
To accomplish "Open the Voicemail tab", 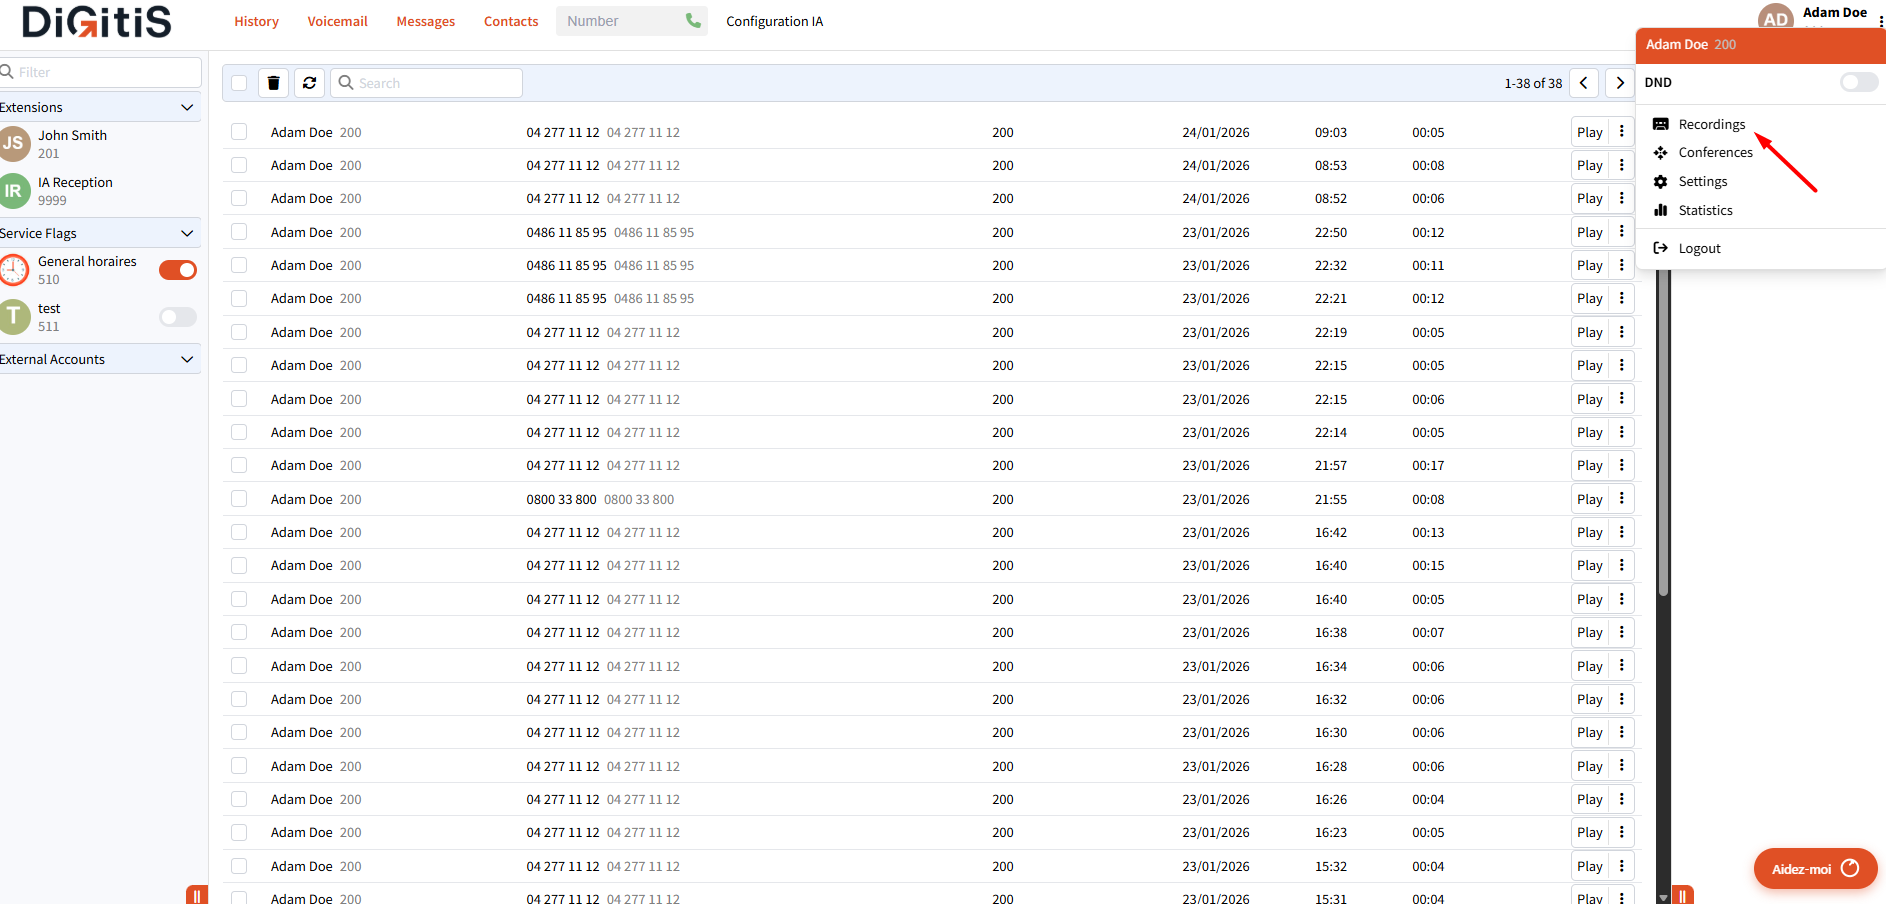I will 337,21.
